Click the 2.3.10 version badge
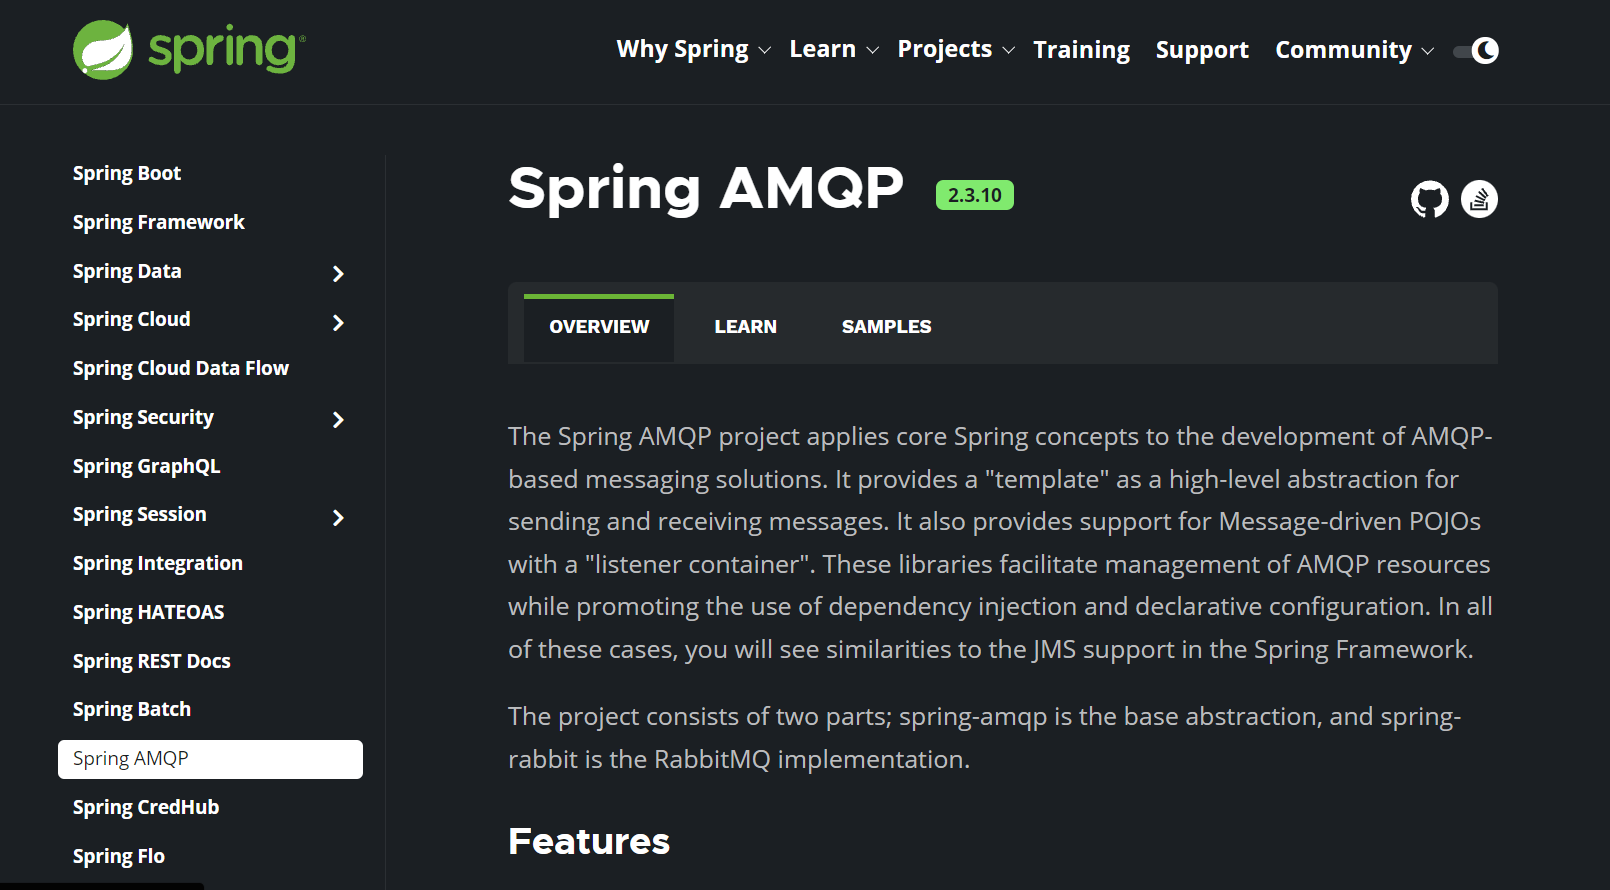The image size is (1610, 890). tap(974, 195)
